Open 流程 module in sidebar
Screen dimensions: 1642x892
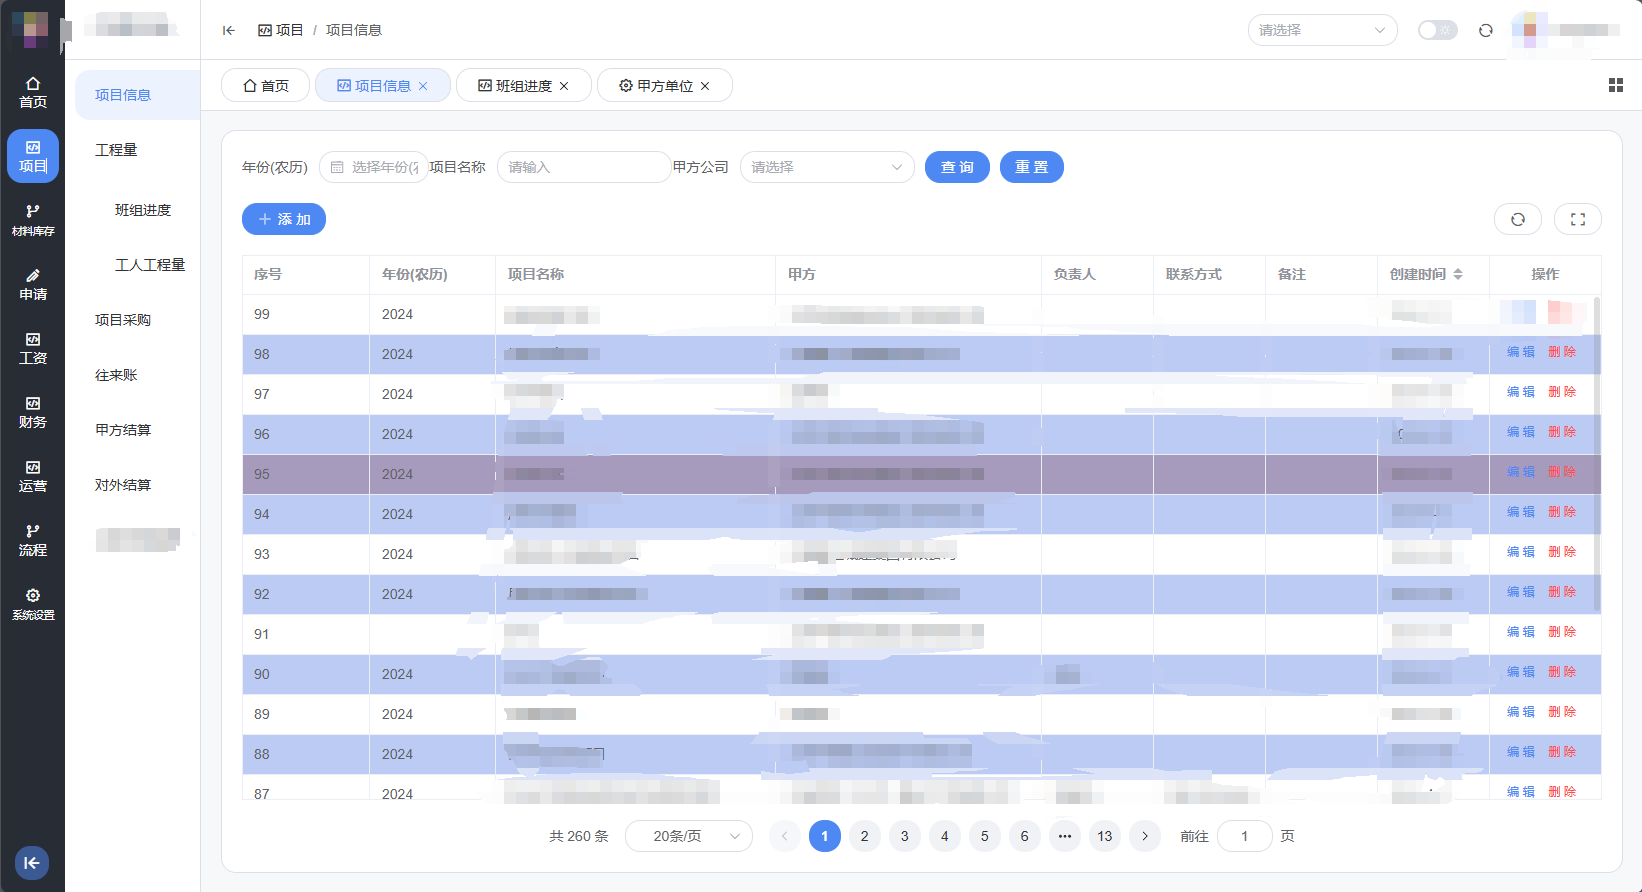click(33, 540)
